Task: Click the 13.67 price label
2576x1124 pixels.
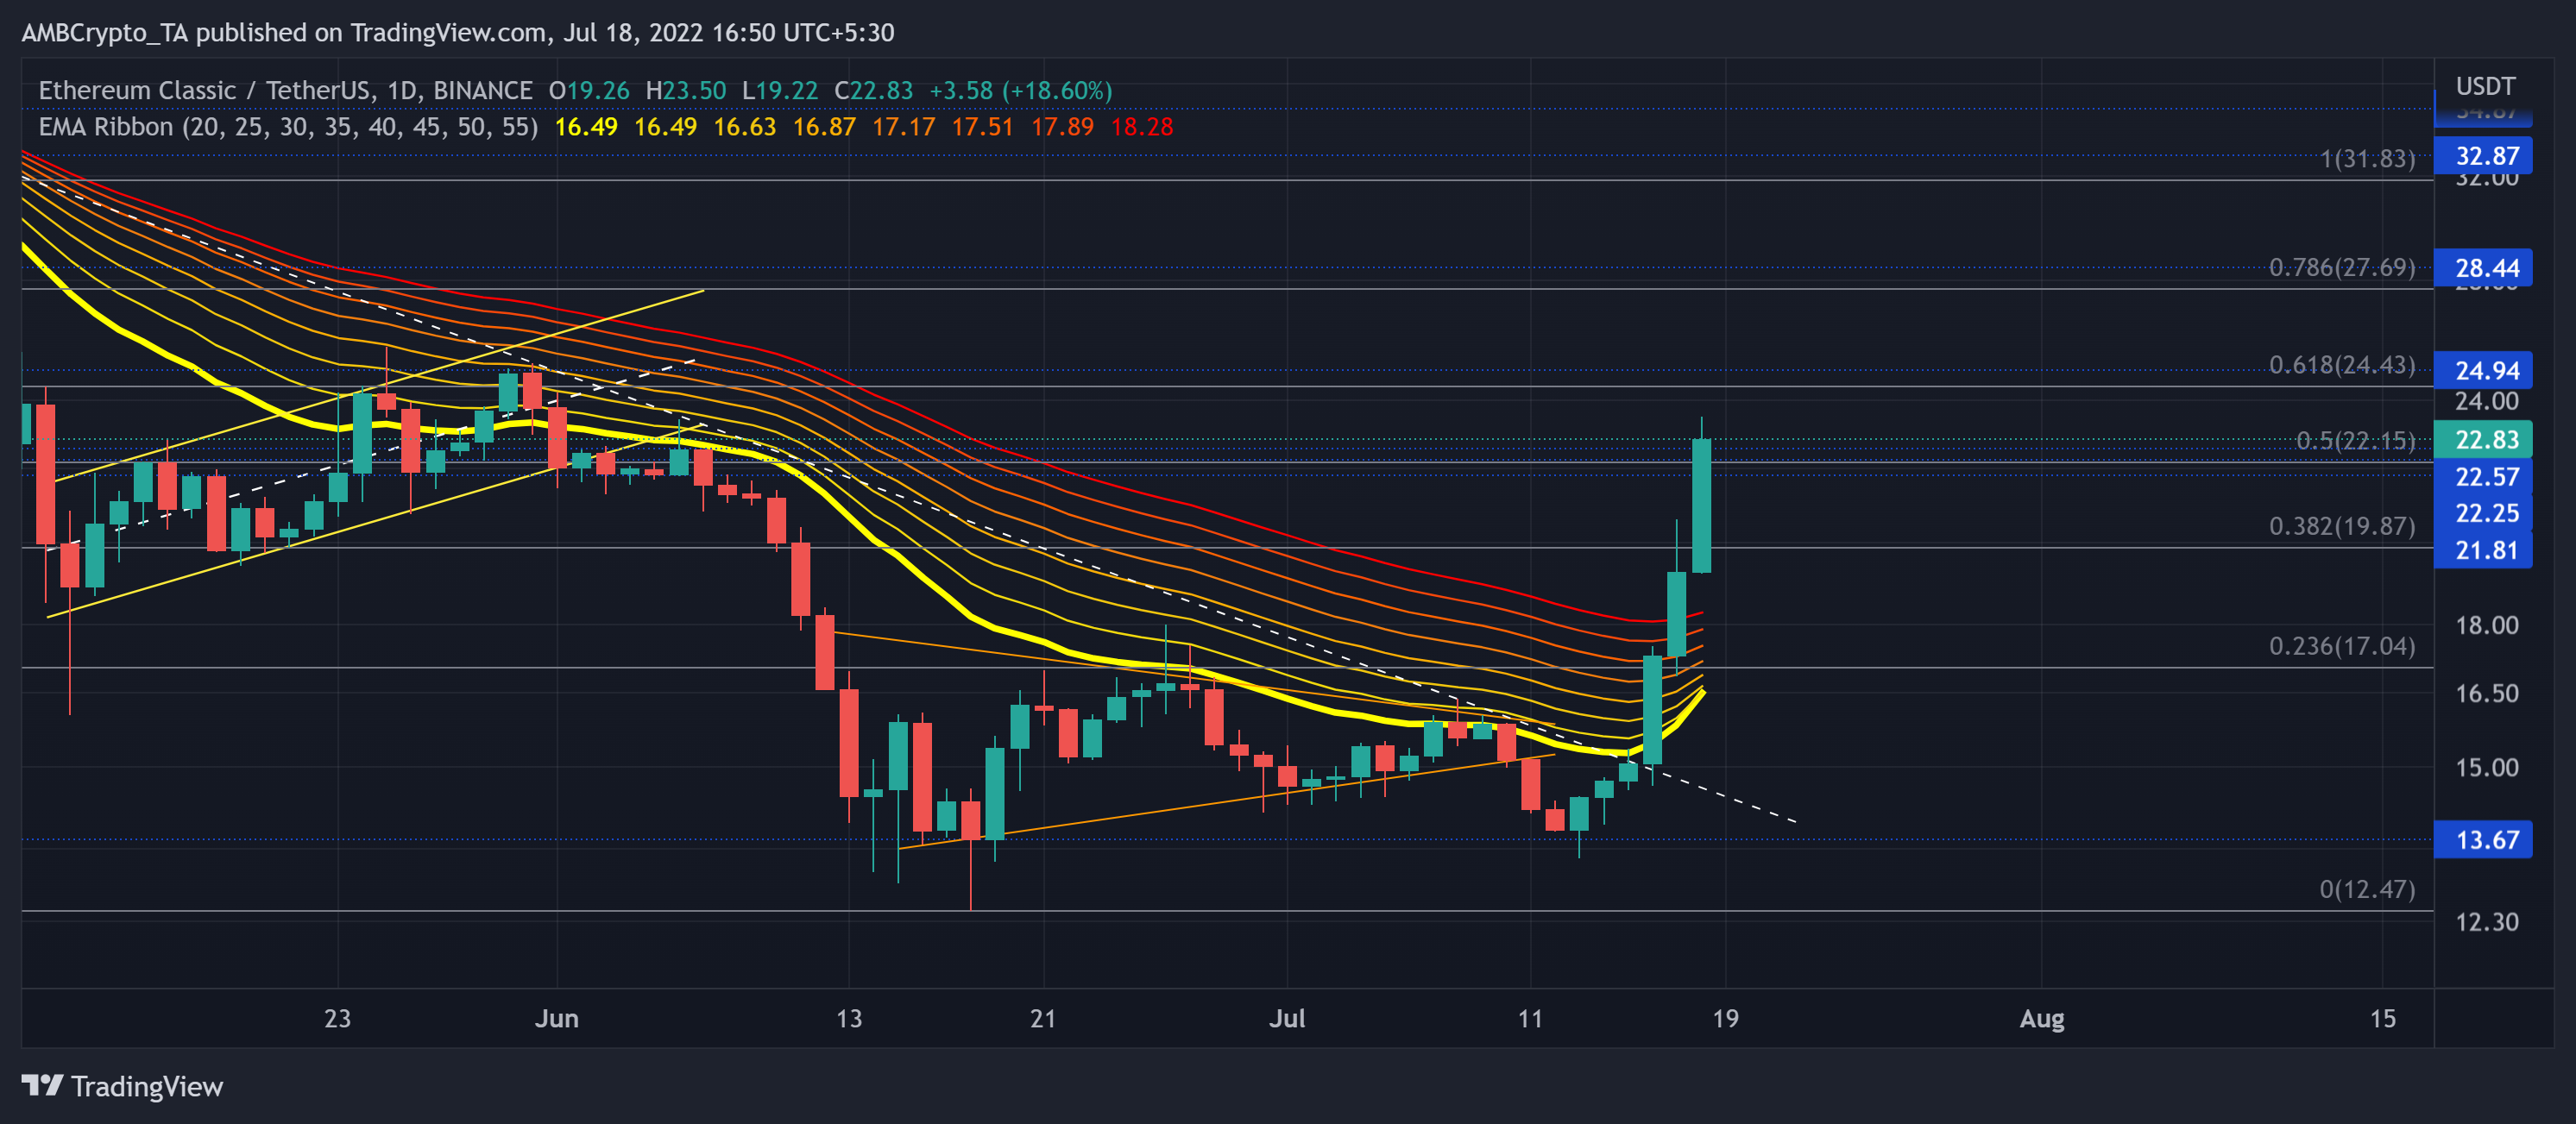Action: click(2484, 840)
